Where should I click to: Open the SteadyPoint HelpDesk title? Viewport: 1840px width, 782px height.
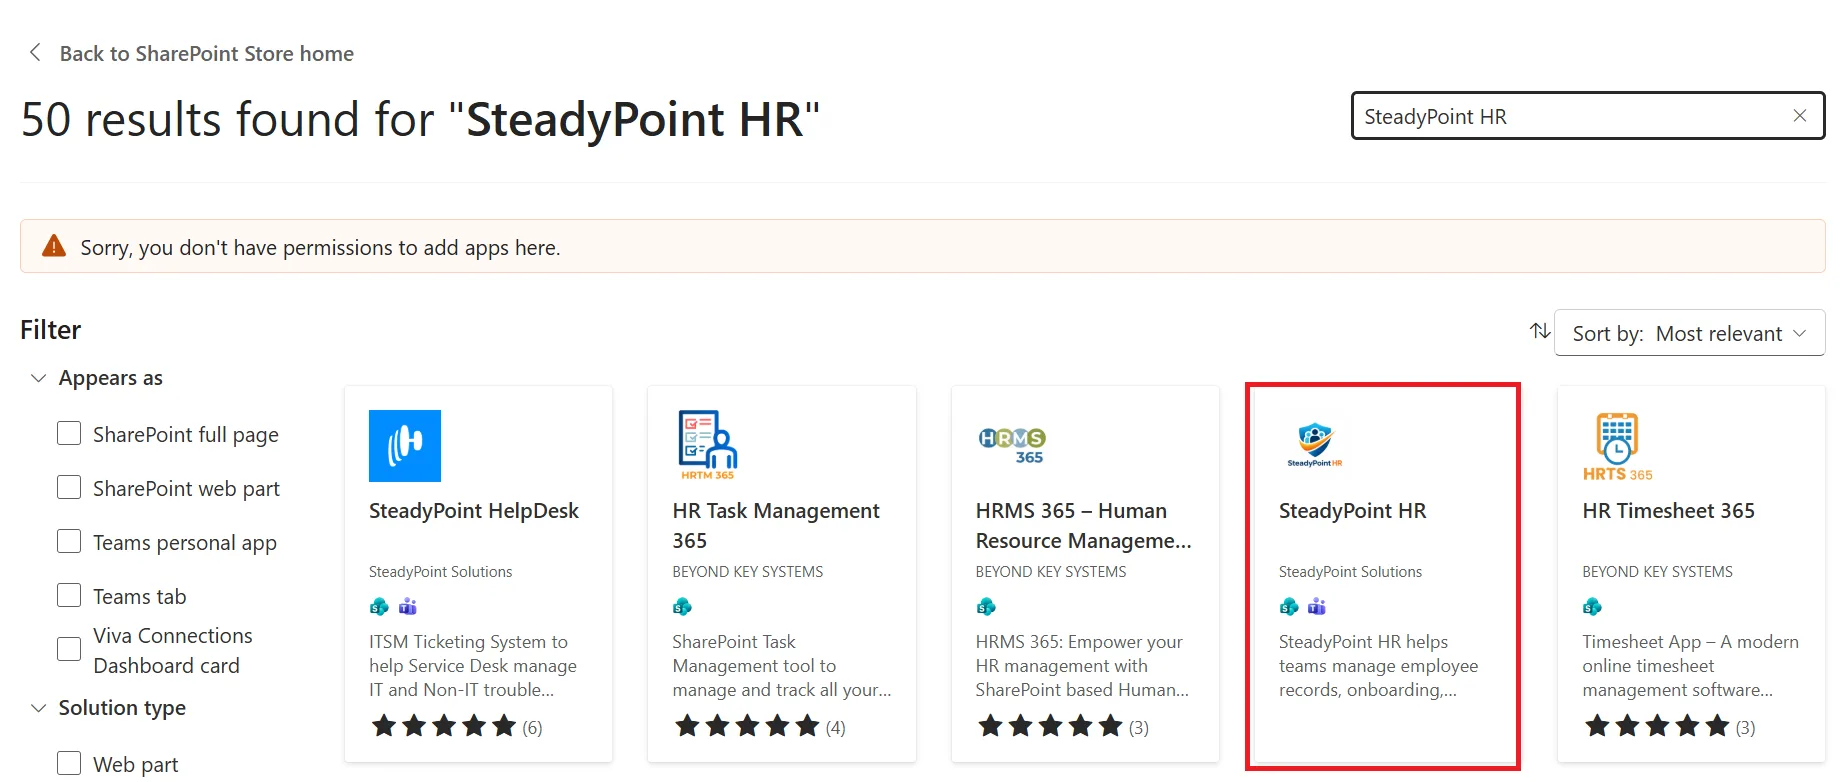[x=474, y=511]
